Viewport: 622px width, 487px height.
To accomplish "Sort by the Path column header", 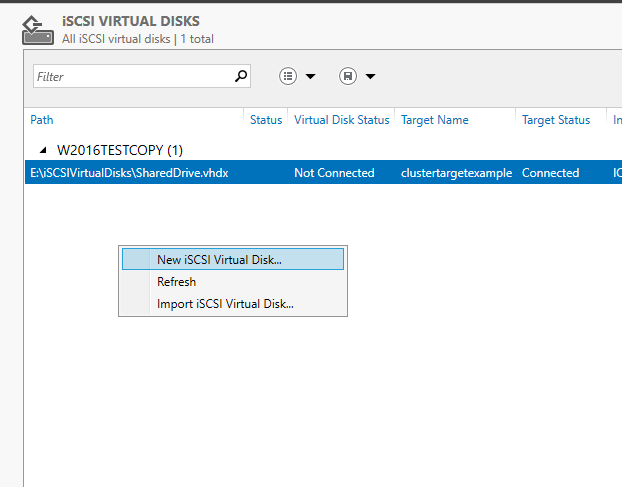I will [x=42, y=120].
